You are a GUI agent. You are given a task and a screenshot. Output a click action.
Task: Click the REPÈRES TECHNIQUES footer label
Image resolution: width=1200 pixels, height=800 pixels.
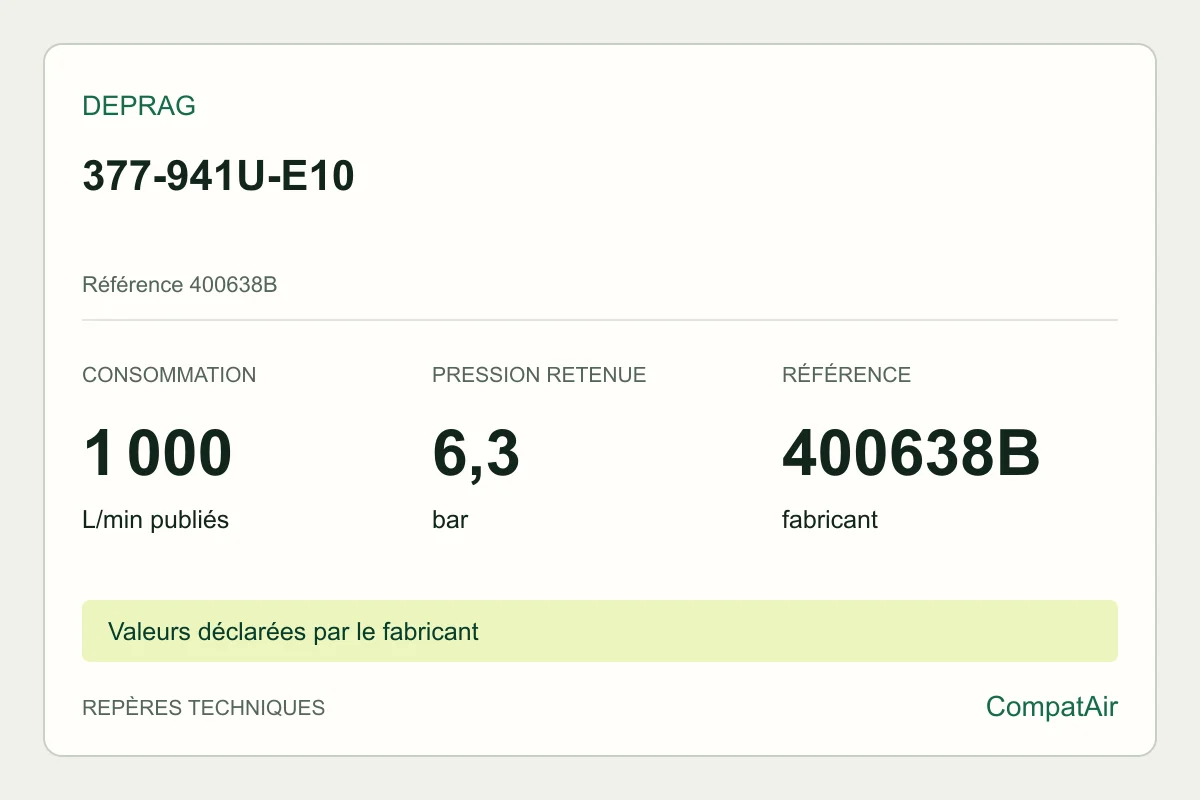pos(204,708)
